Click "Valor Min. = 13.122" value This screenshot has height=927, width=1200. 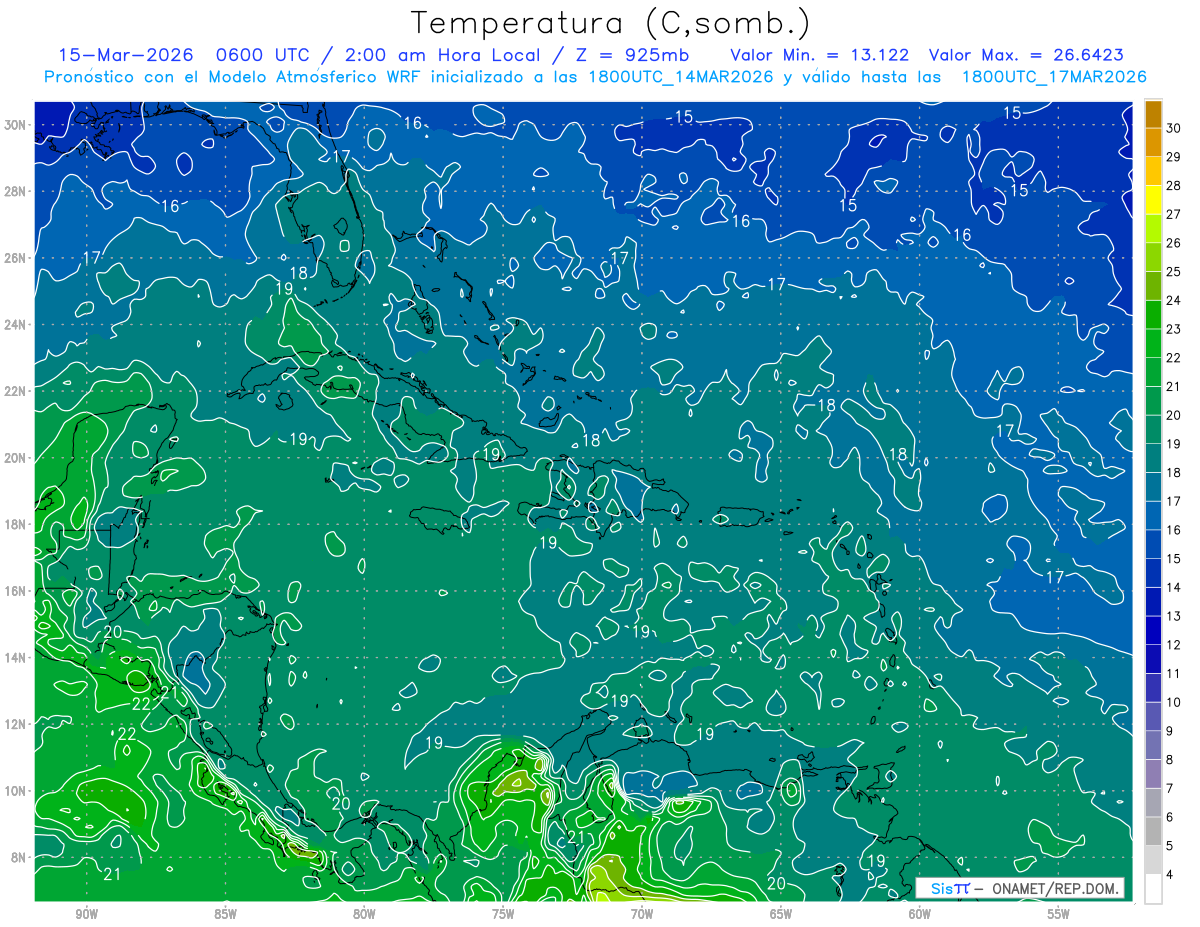point(819,55)
